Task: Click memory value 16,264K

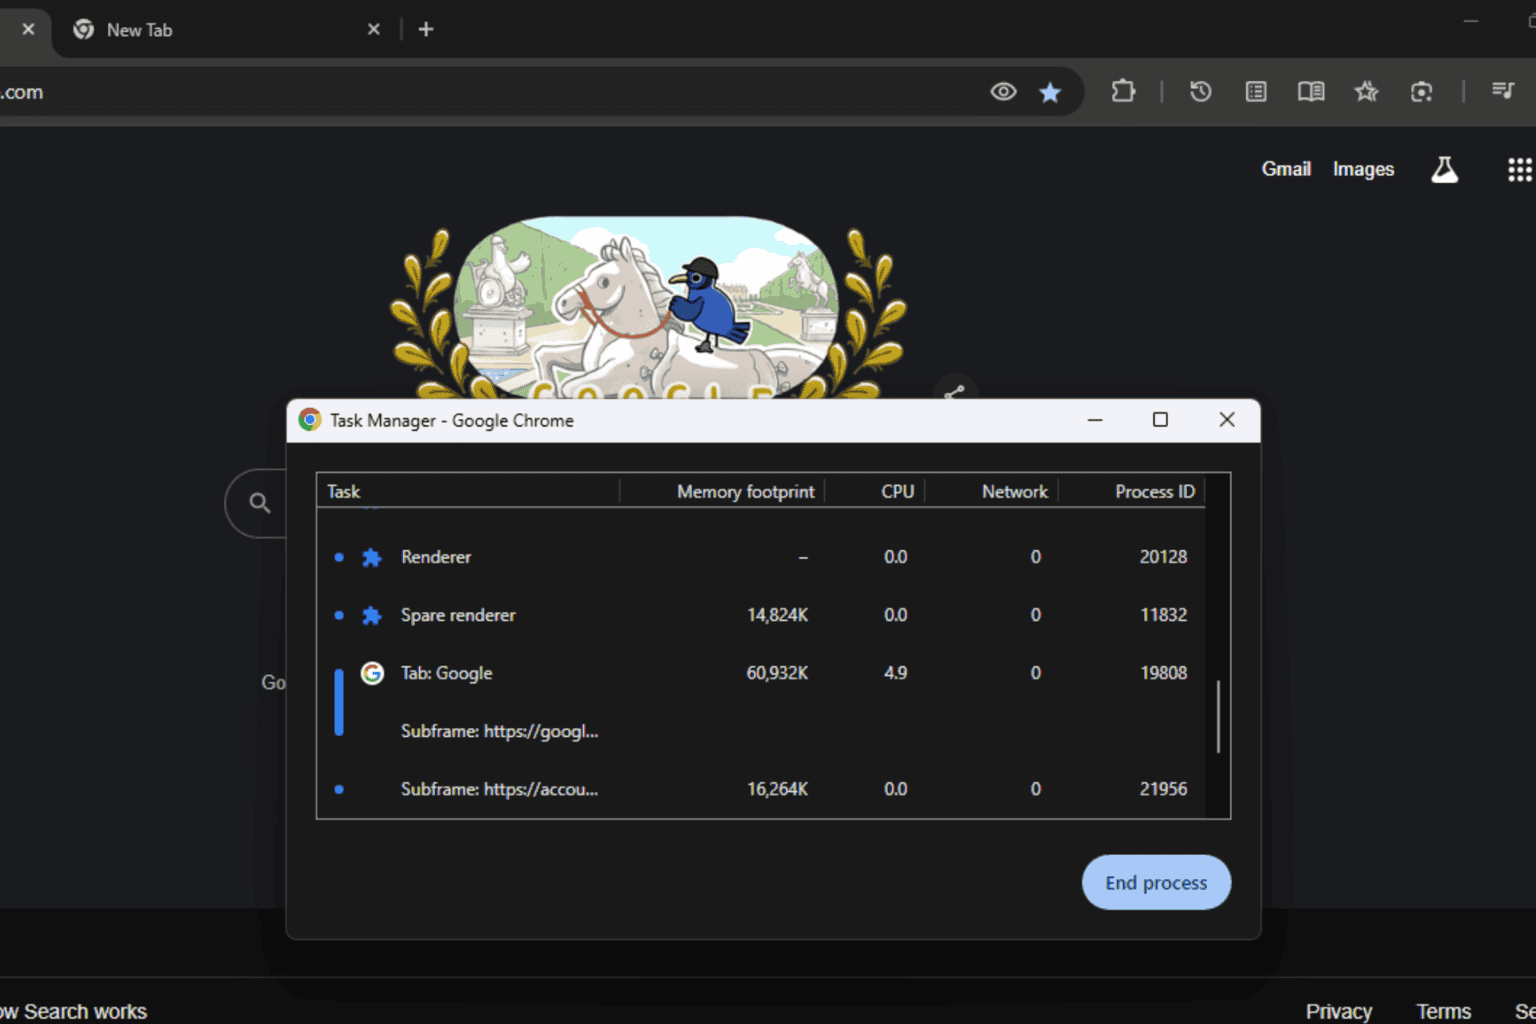Action: pos(777,789)
